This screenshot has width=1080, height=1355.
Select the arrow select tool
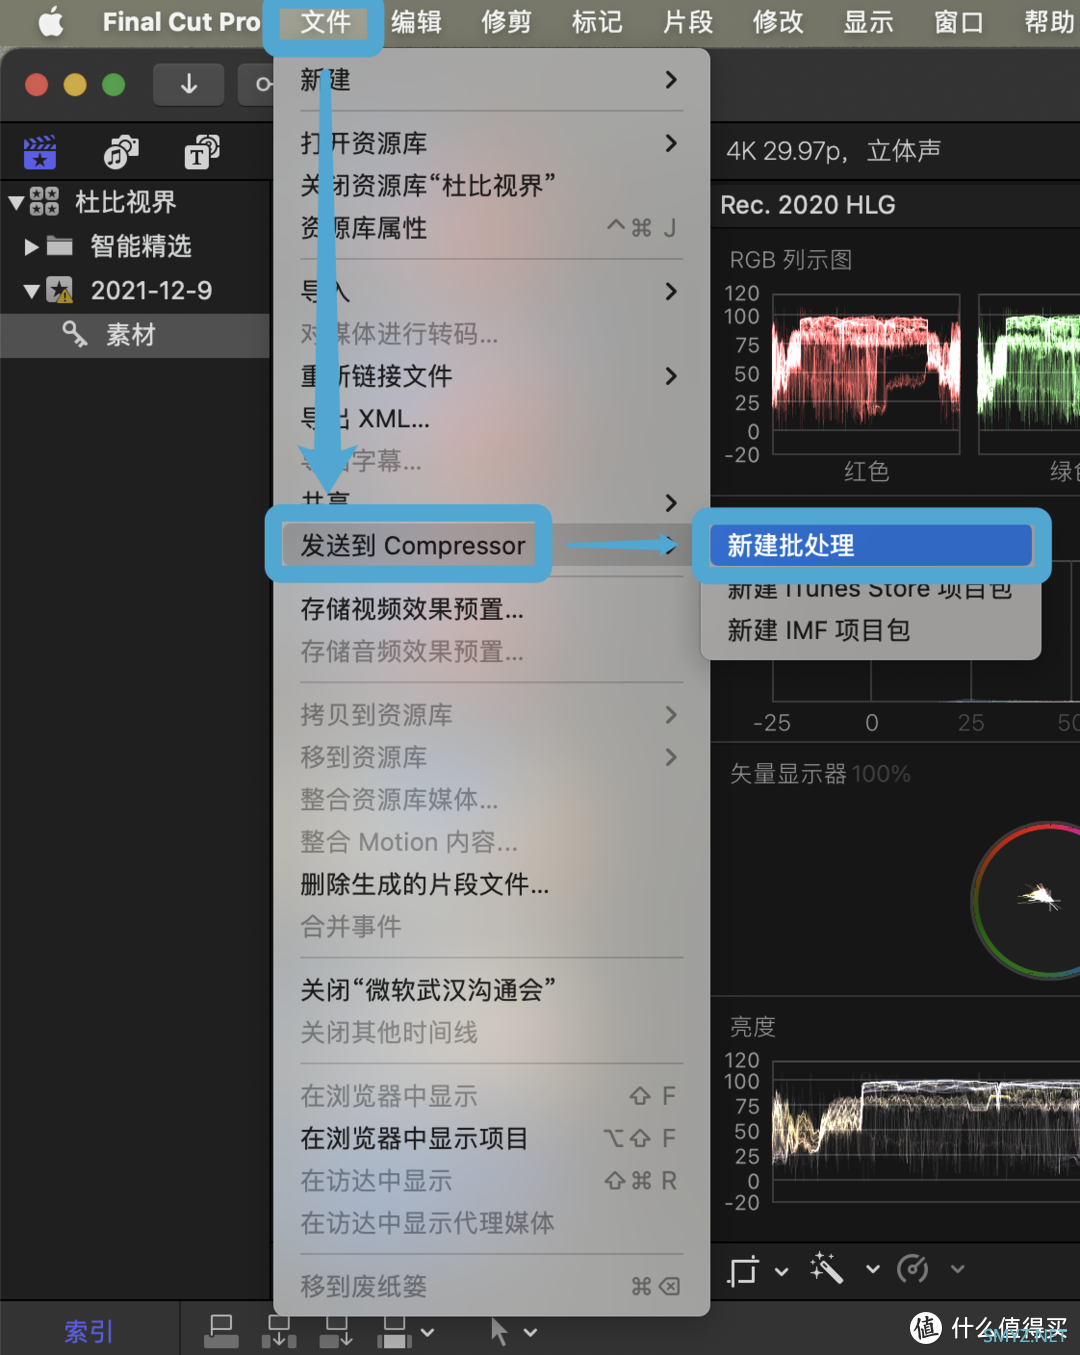(x=499, y=1331)
